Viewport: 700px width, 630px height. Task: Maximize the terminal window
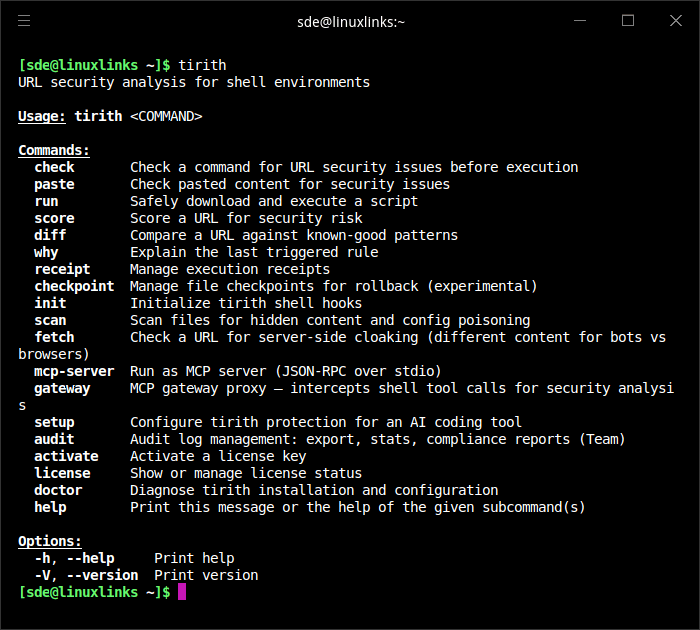point(628,21)
